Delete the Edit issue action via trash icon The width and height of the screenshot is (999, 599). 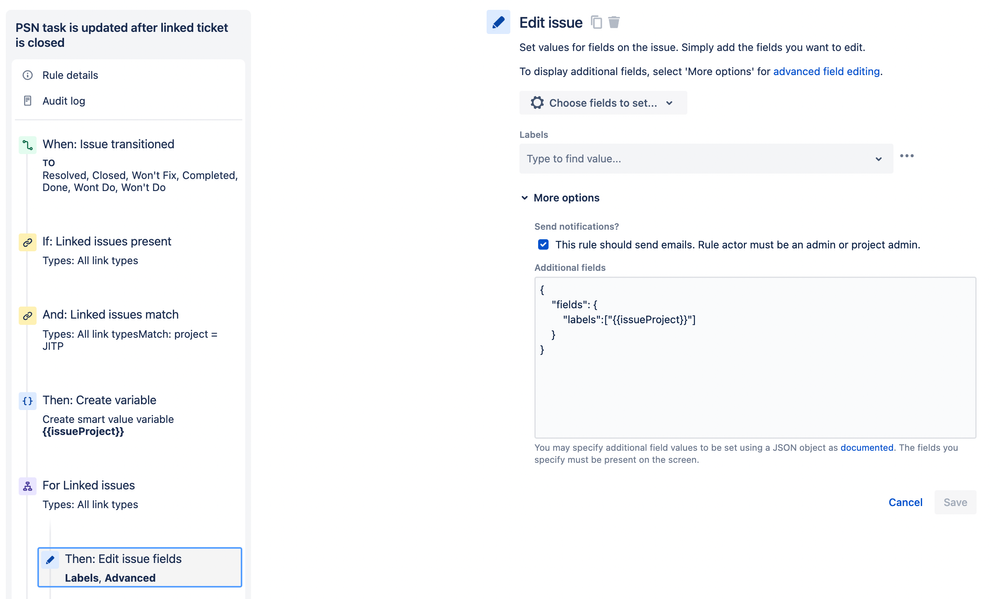click(614, 21)
